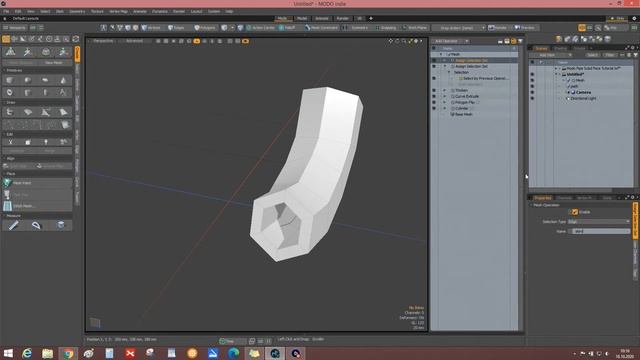Open the Windows Start menu
Image resolution: width=640 pixels, height=360 pixels.
[8, 353]
